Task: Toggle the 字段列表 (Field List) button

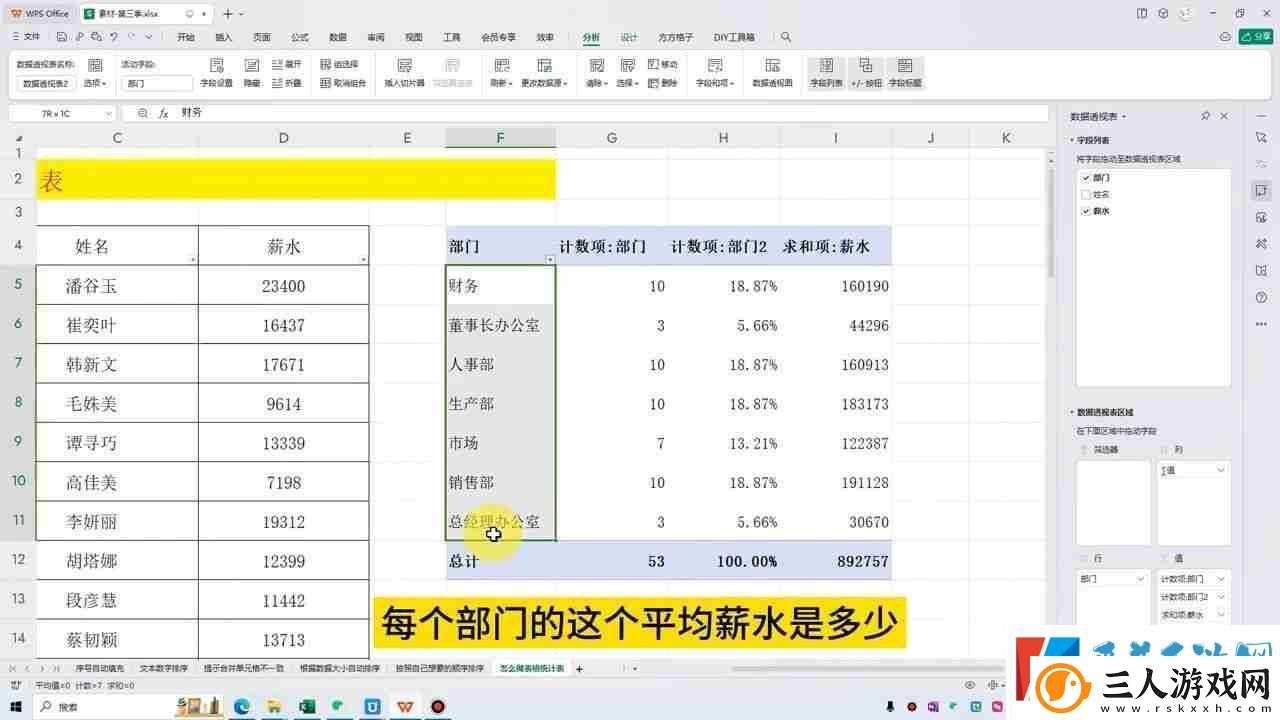Action: (x=826, y=73)
